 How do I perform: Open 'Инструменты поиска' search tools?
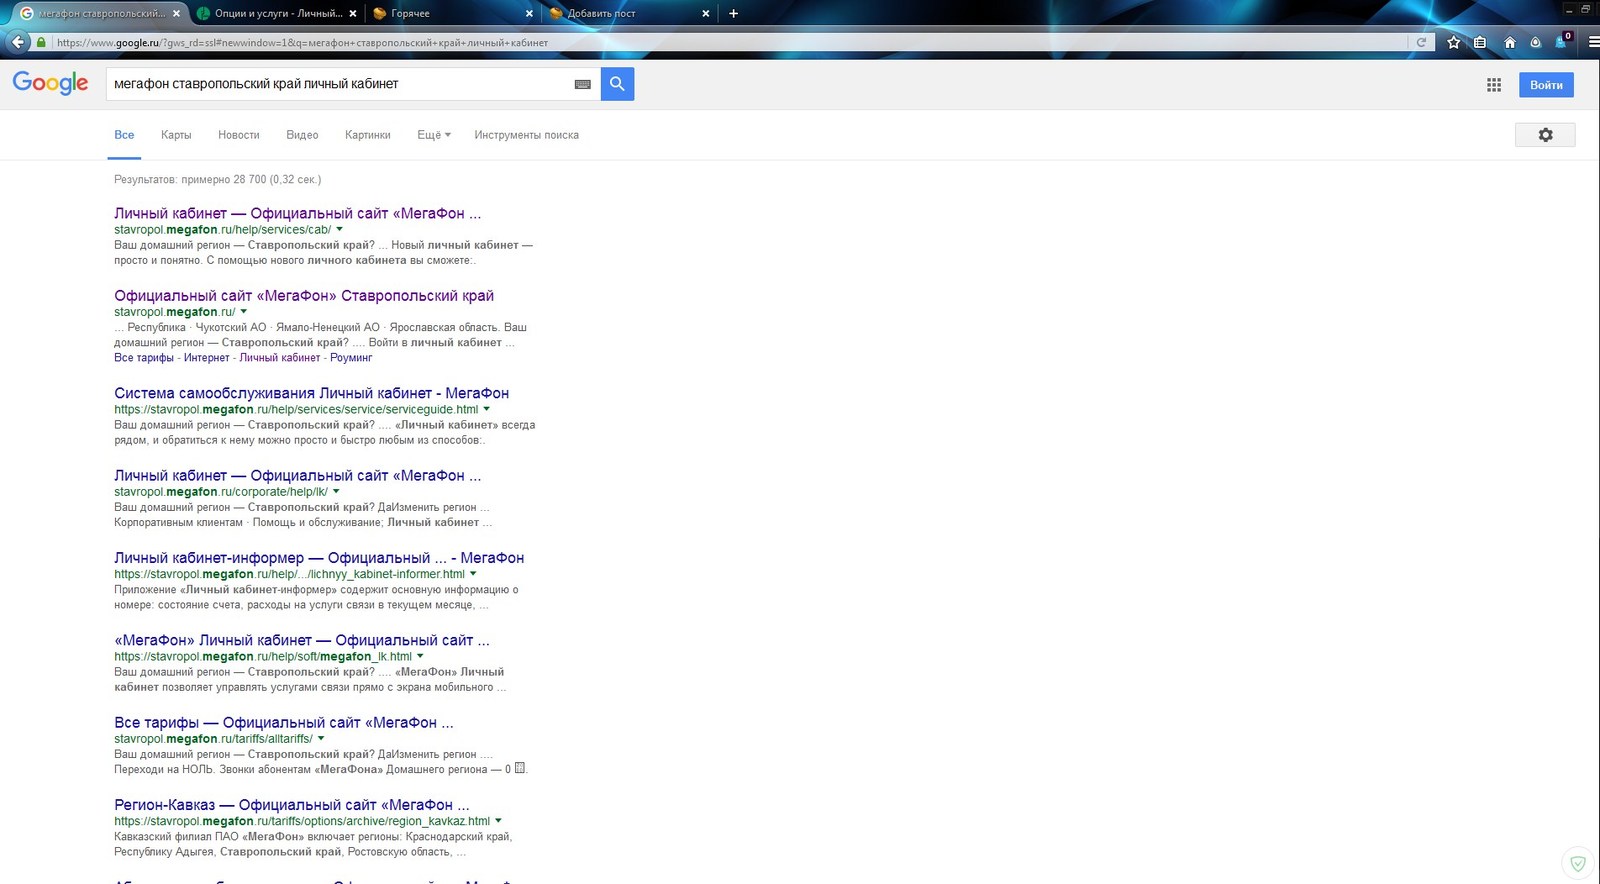point(526,135)
